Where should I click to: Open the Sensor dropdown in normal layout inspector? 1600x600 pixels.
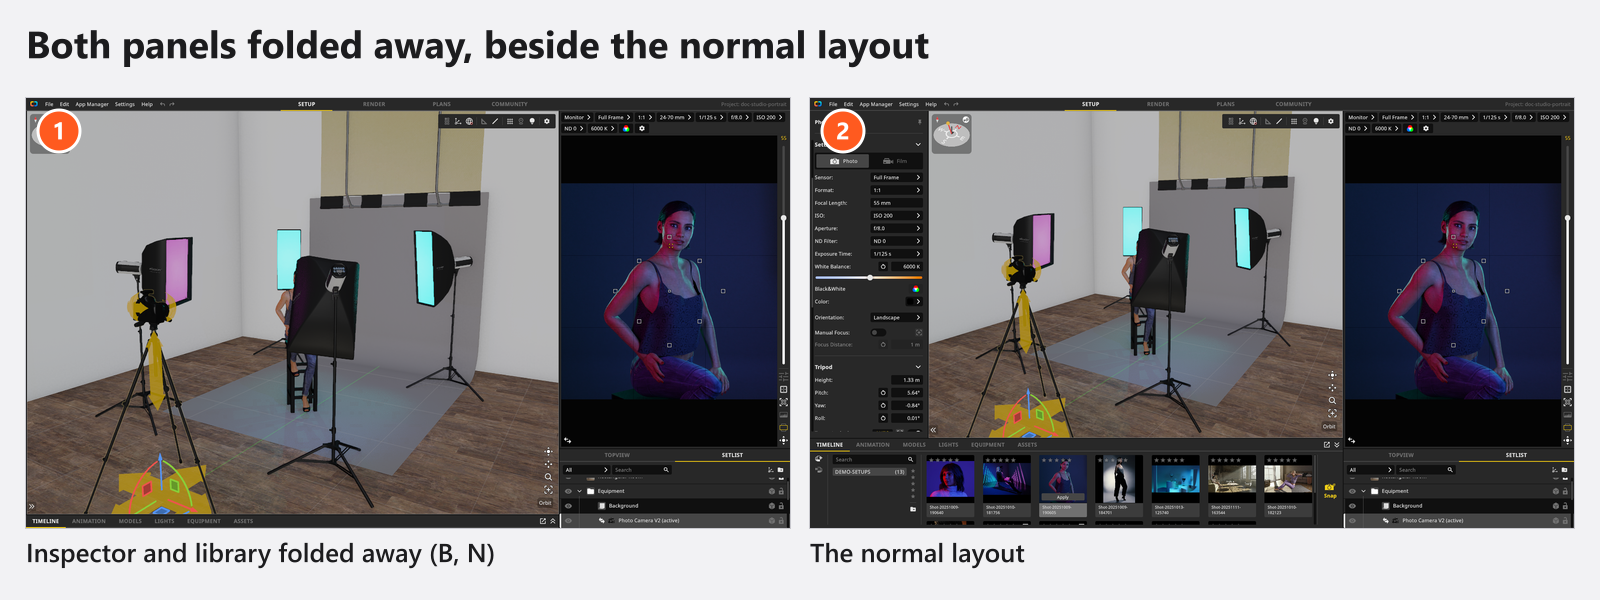pos(896,177)
